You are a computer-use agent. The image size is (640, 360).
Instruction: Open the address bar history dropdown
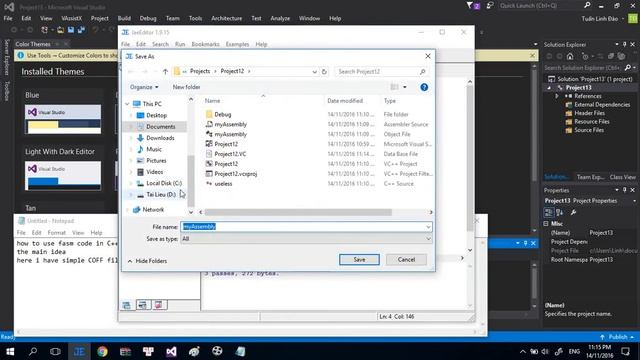tap(315, 71)
